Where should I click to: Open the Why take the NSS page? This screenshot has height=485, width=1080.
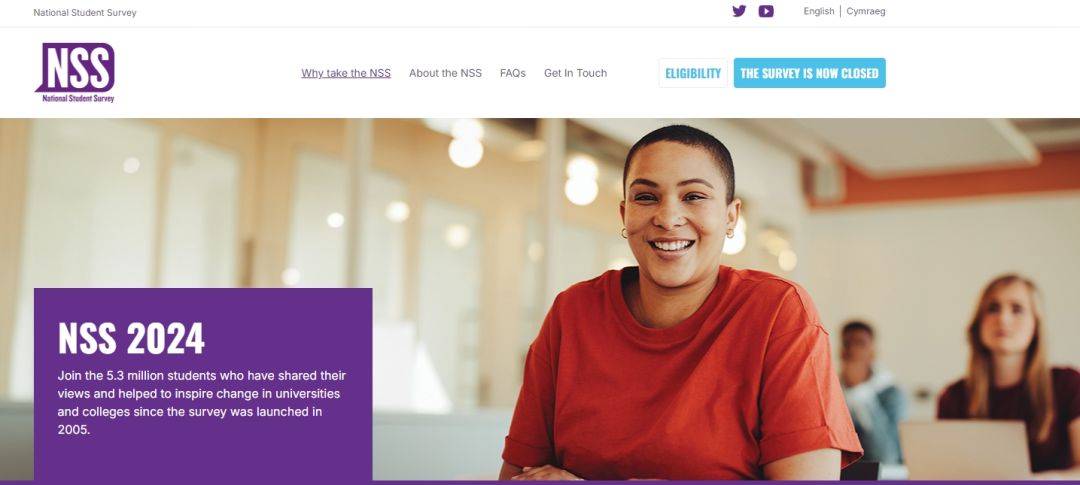[x=346, y=73]
